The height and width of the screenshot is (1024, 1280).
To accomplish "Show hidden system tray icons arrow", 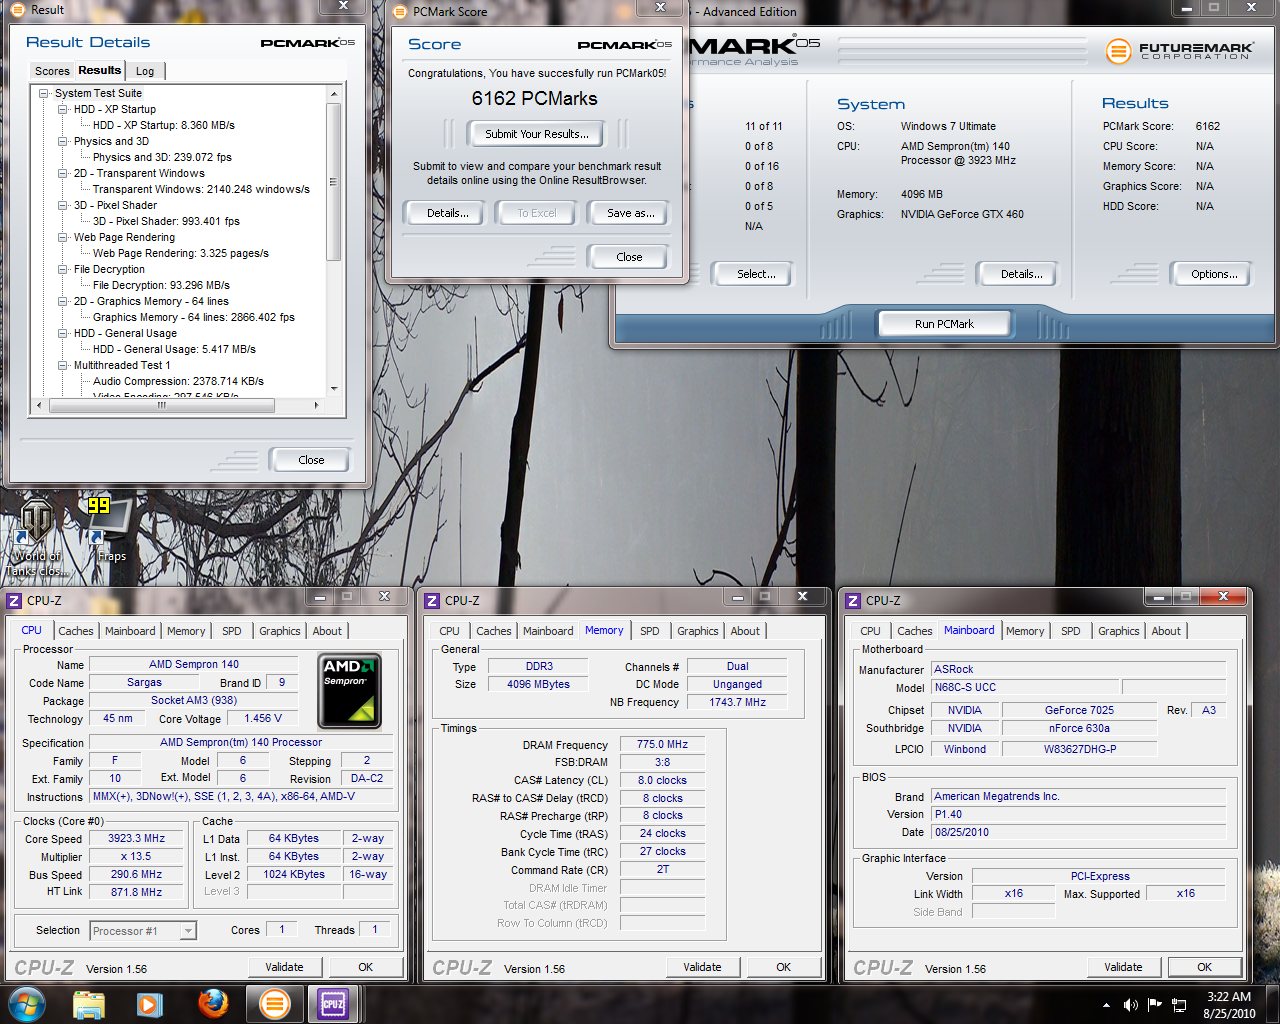I will click(1106, 1005).
